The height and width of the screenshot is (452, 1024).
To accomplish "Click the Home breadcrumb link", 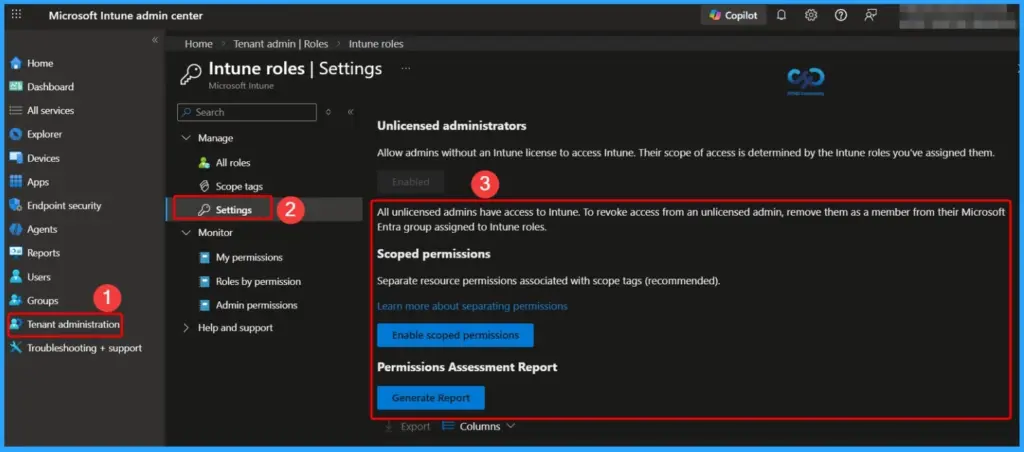I will click(199, 44).
